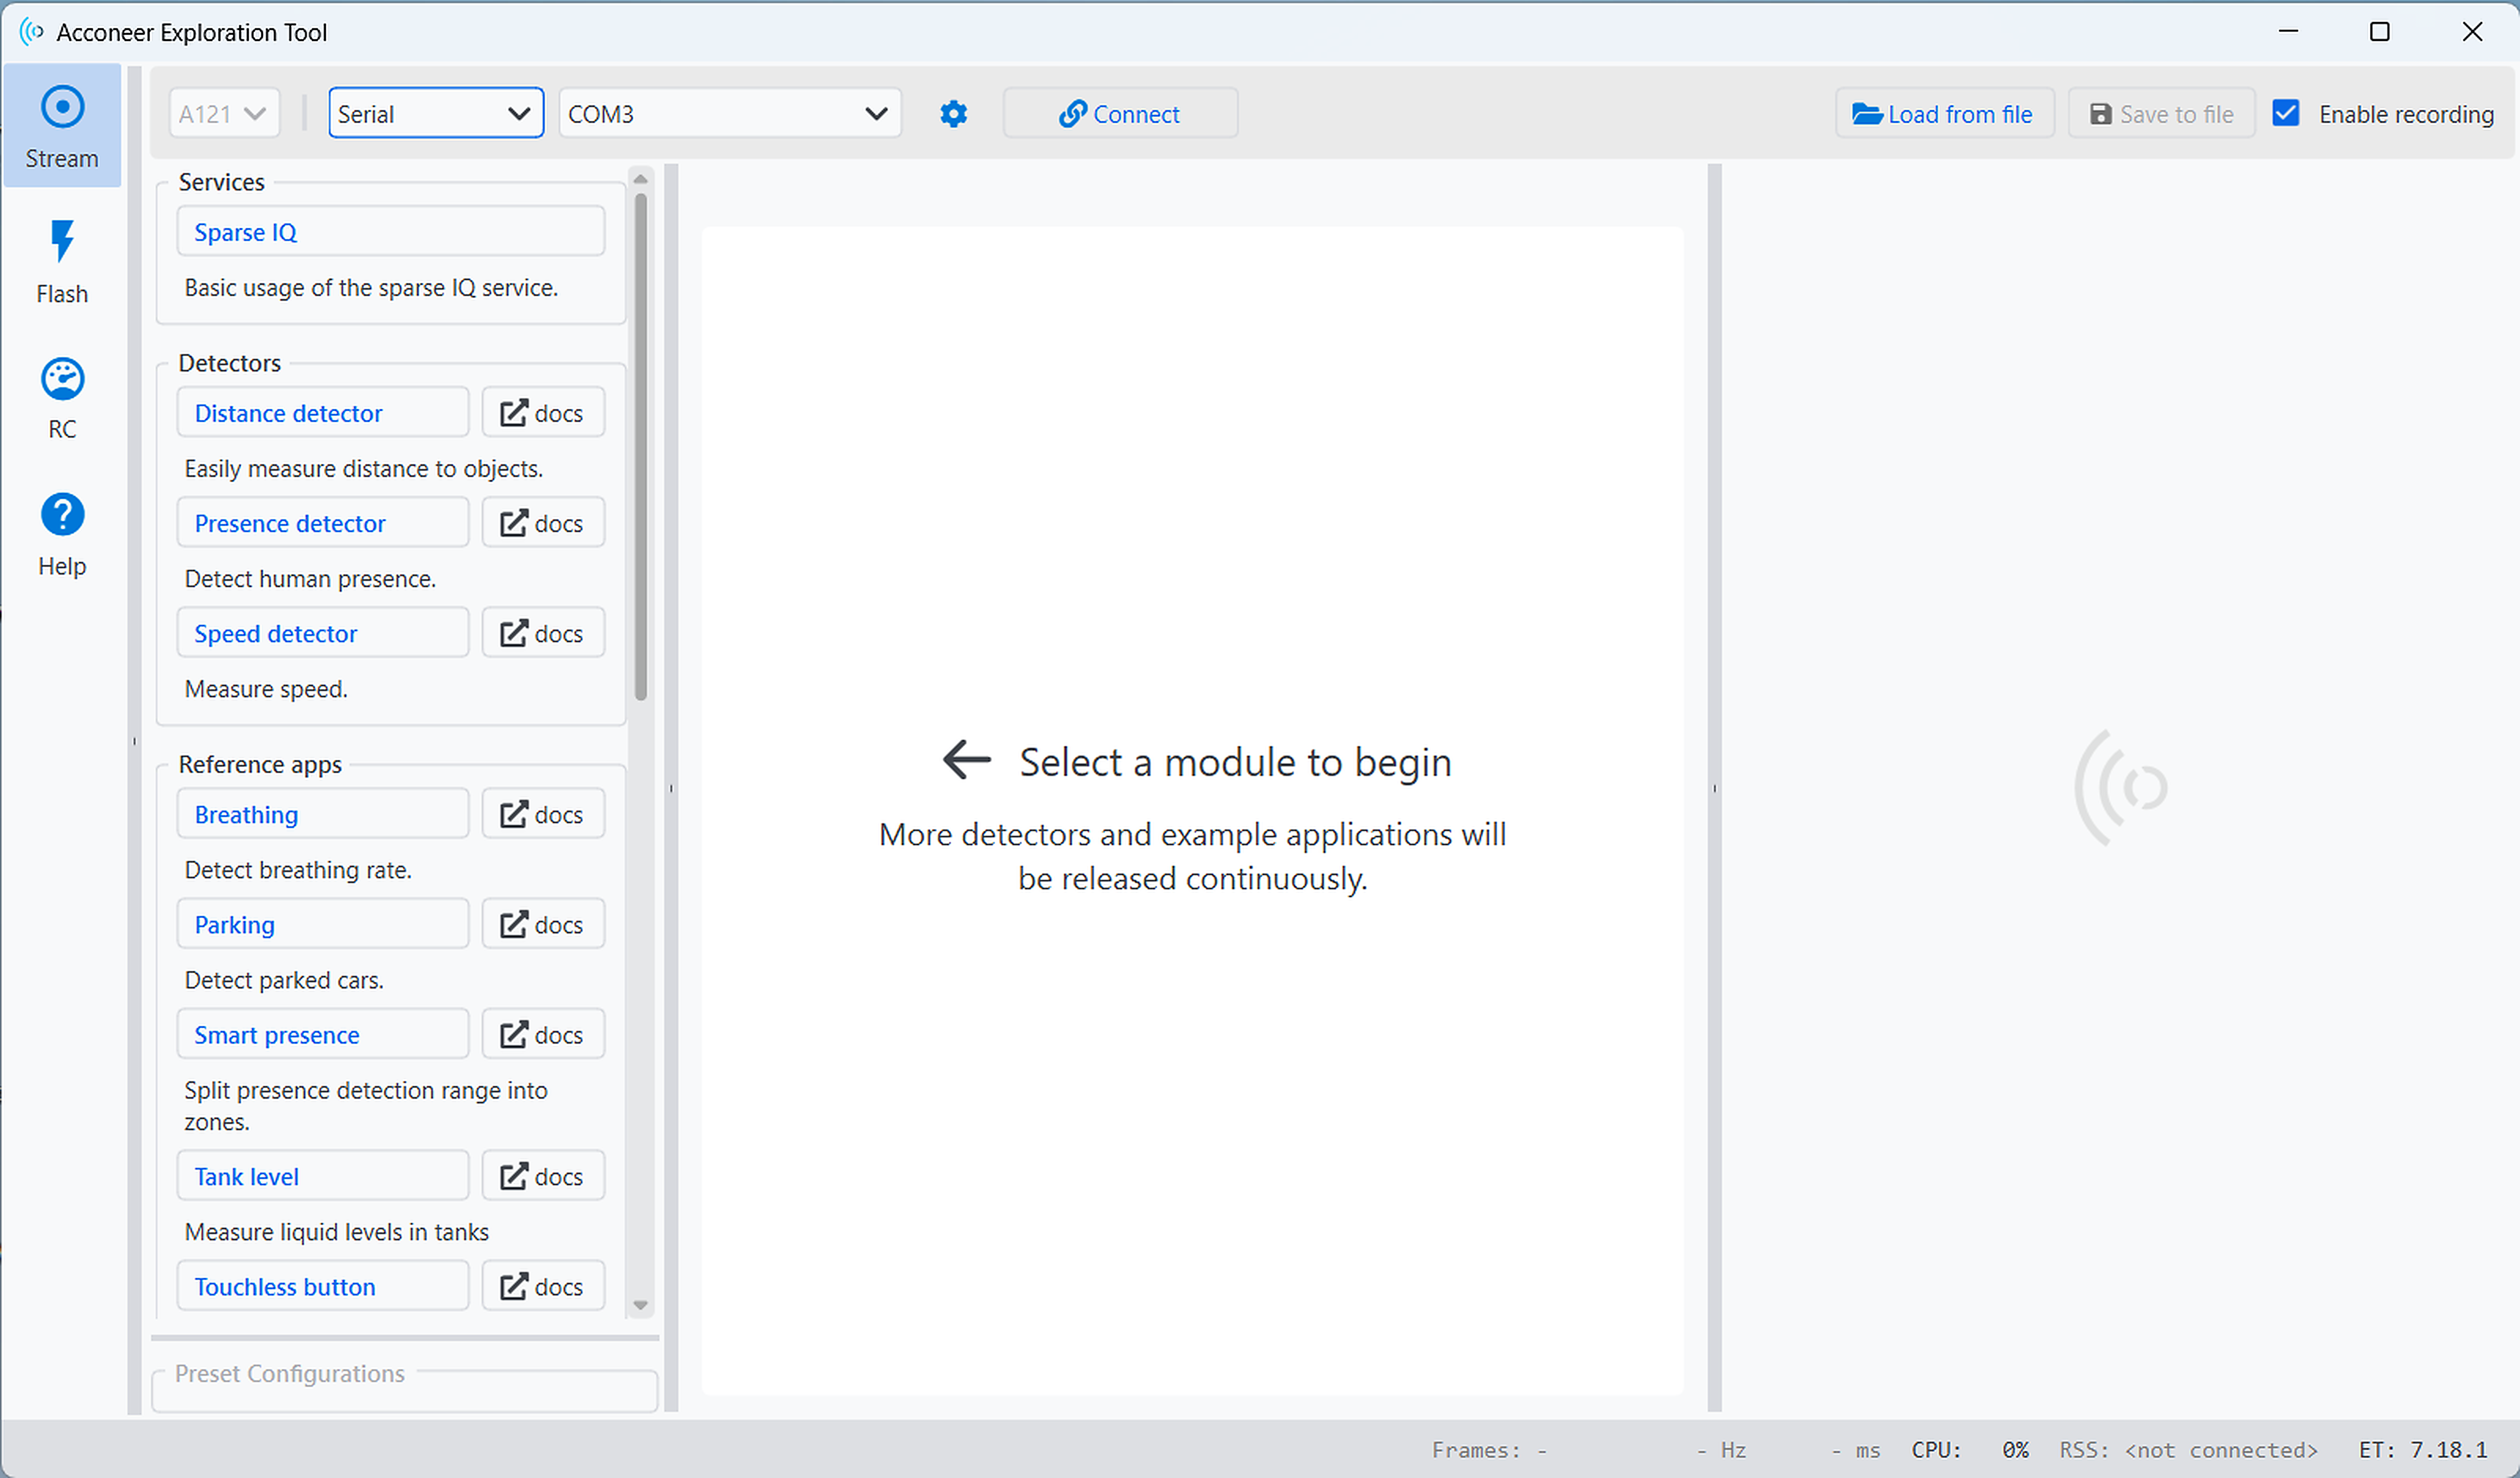The height and width of the screenshot is (1478, 2520).
Task: Open docs for Tank level app
Action: [x=543, y=1176]
